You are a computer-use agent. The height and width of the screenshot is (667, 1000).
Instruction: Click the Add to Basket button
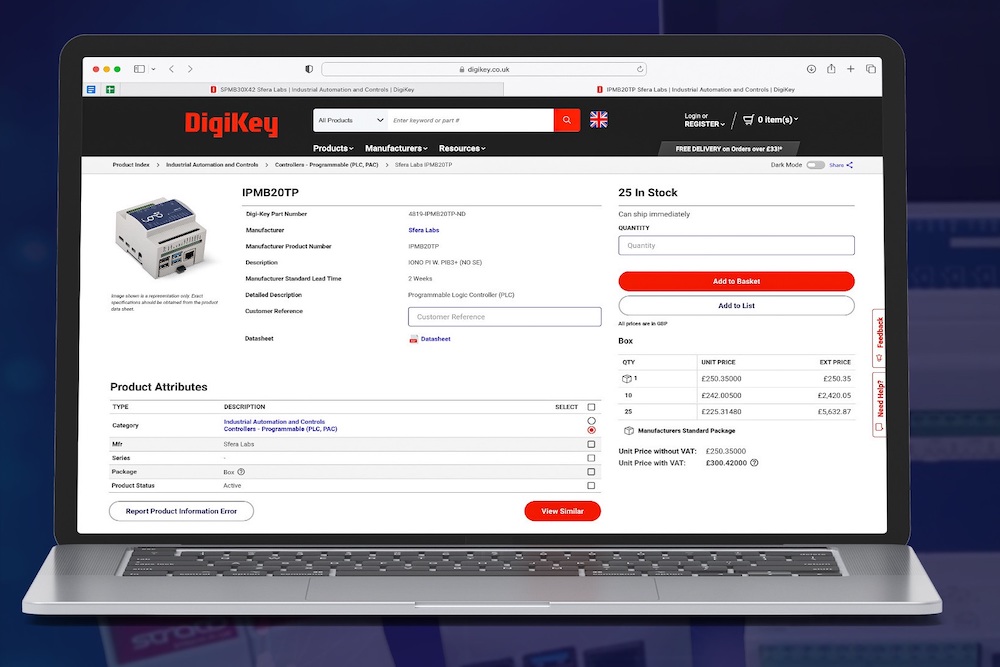point(736,281)
